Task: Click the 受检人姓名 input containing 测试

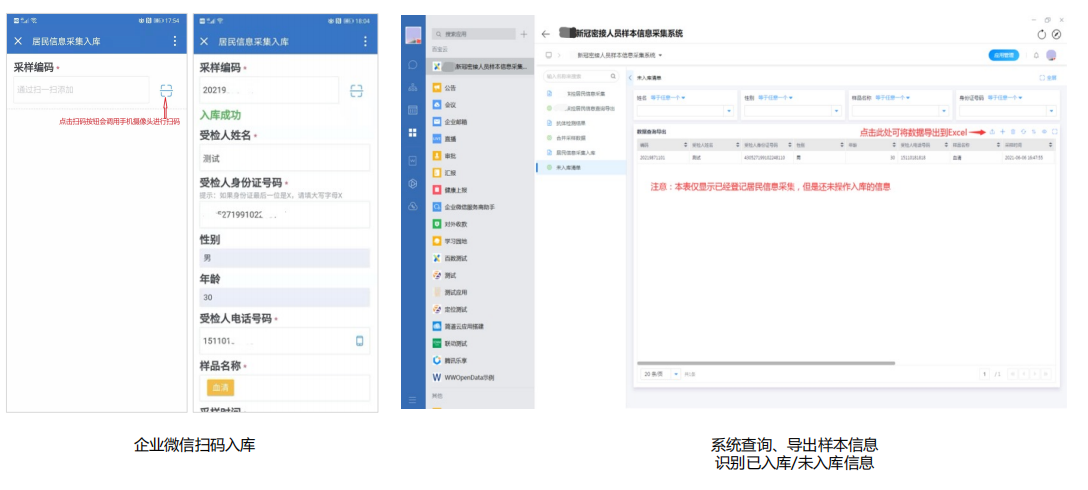Action: [x=284, y=158]
